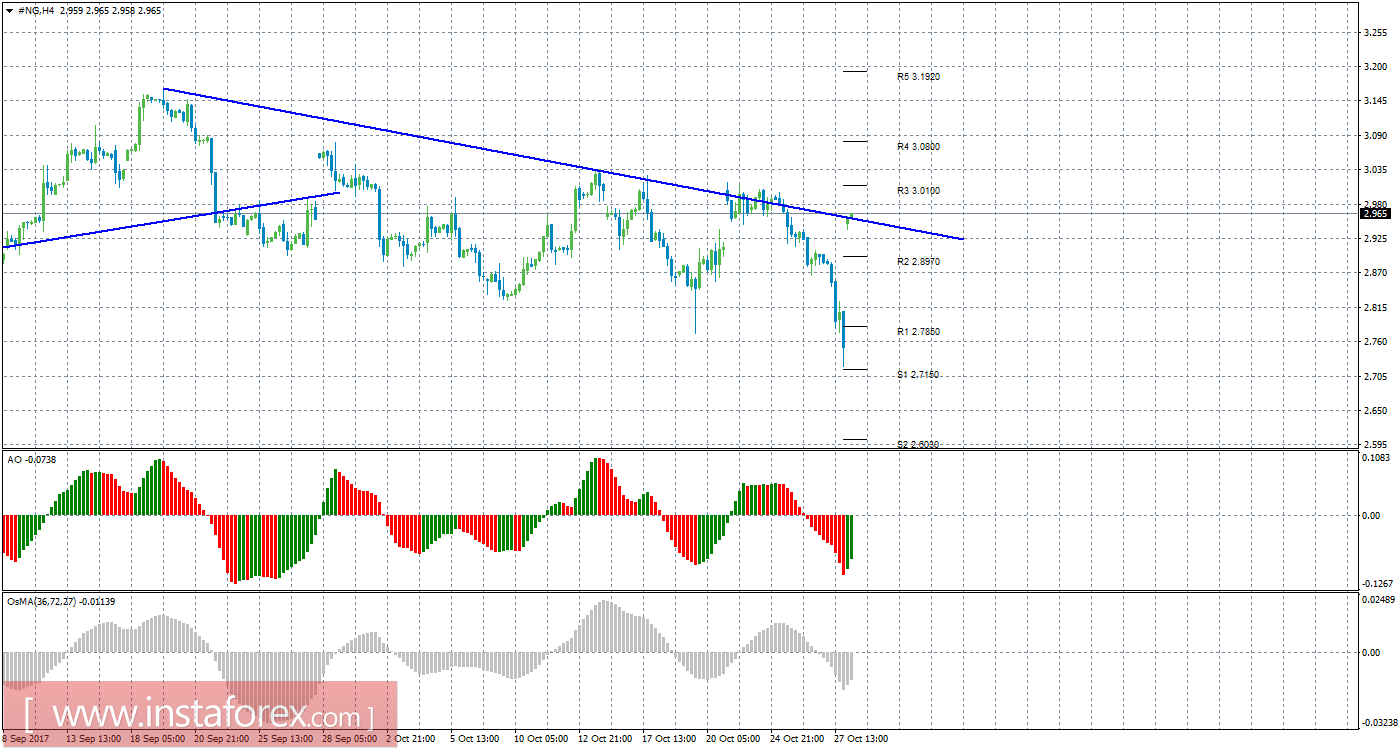Open the chart menu arrow beside #NG,H4

(9, 10)
